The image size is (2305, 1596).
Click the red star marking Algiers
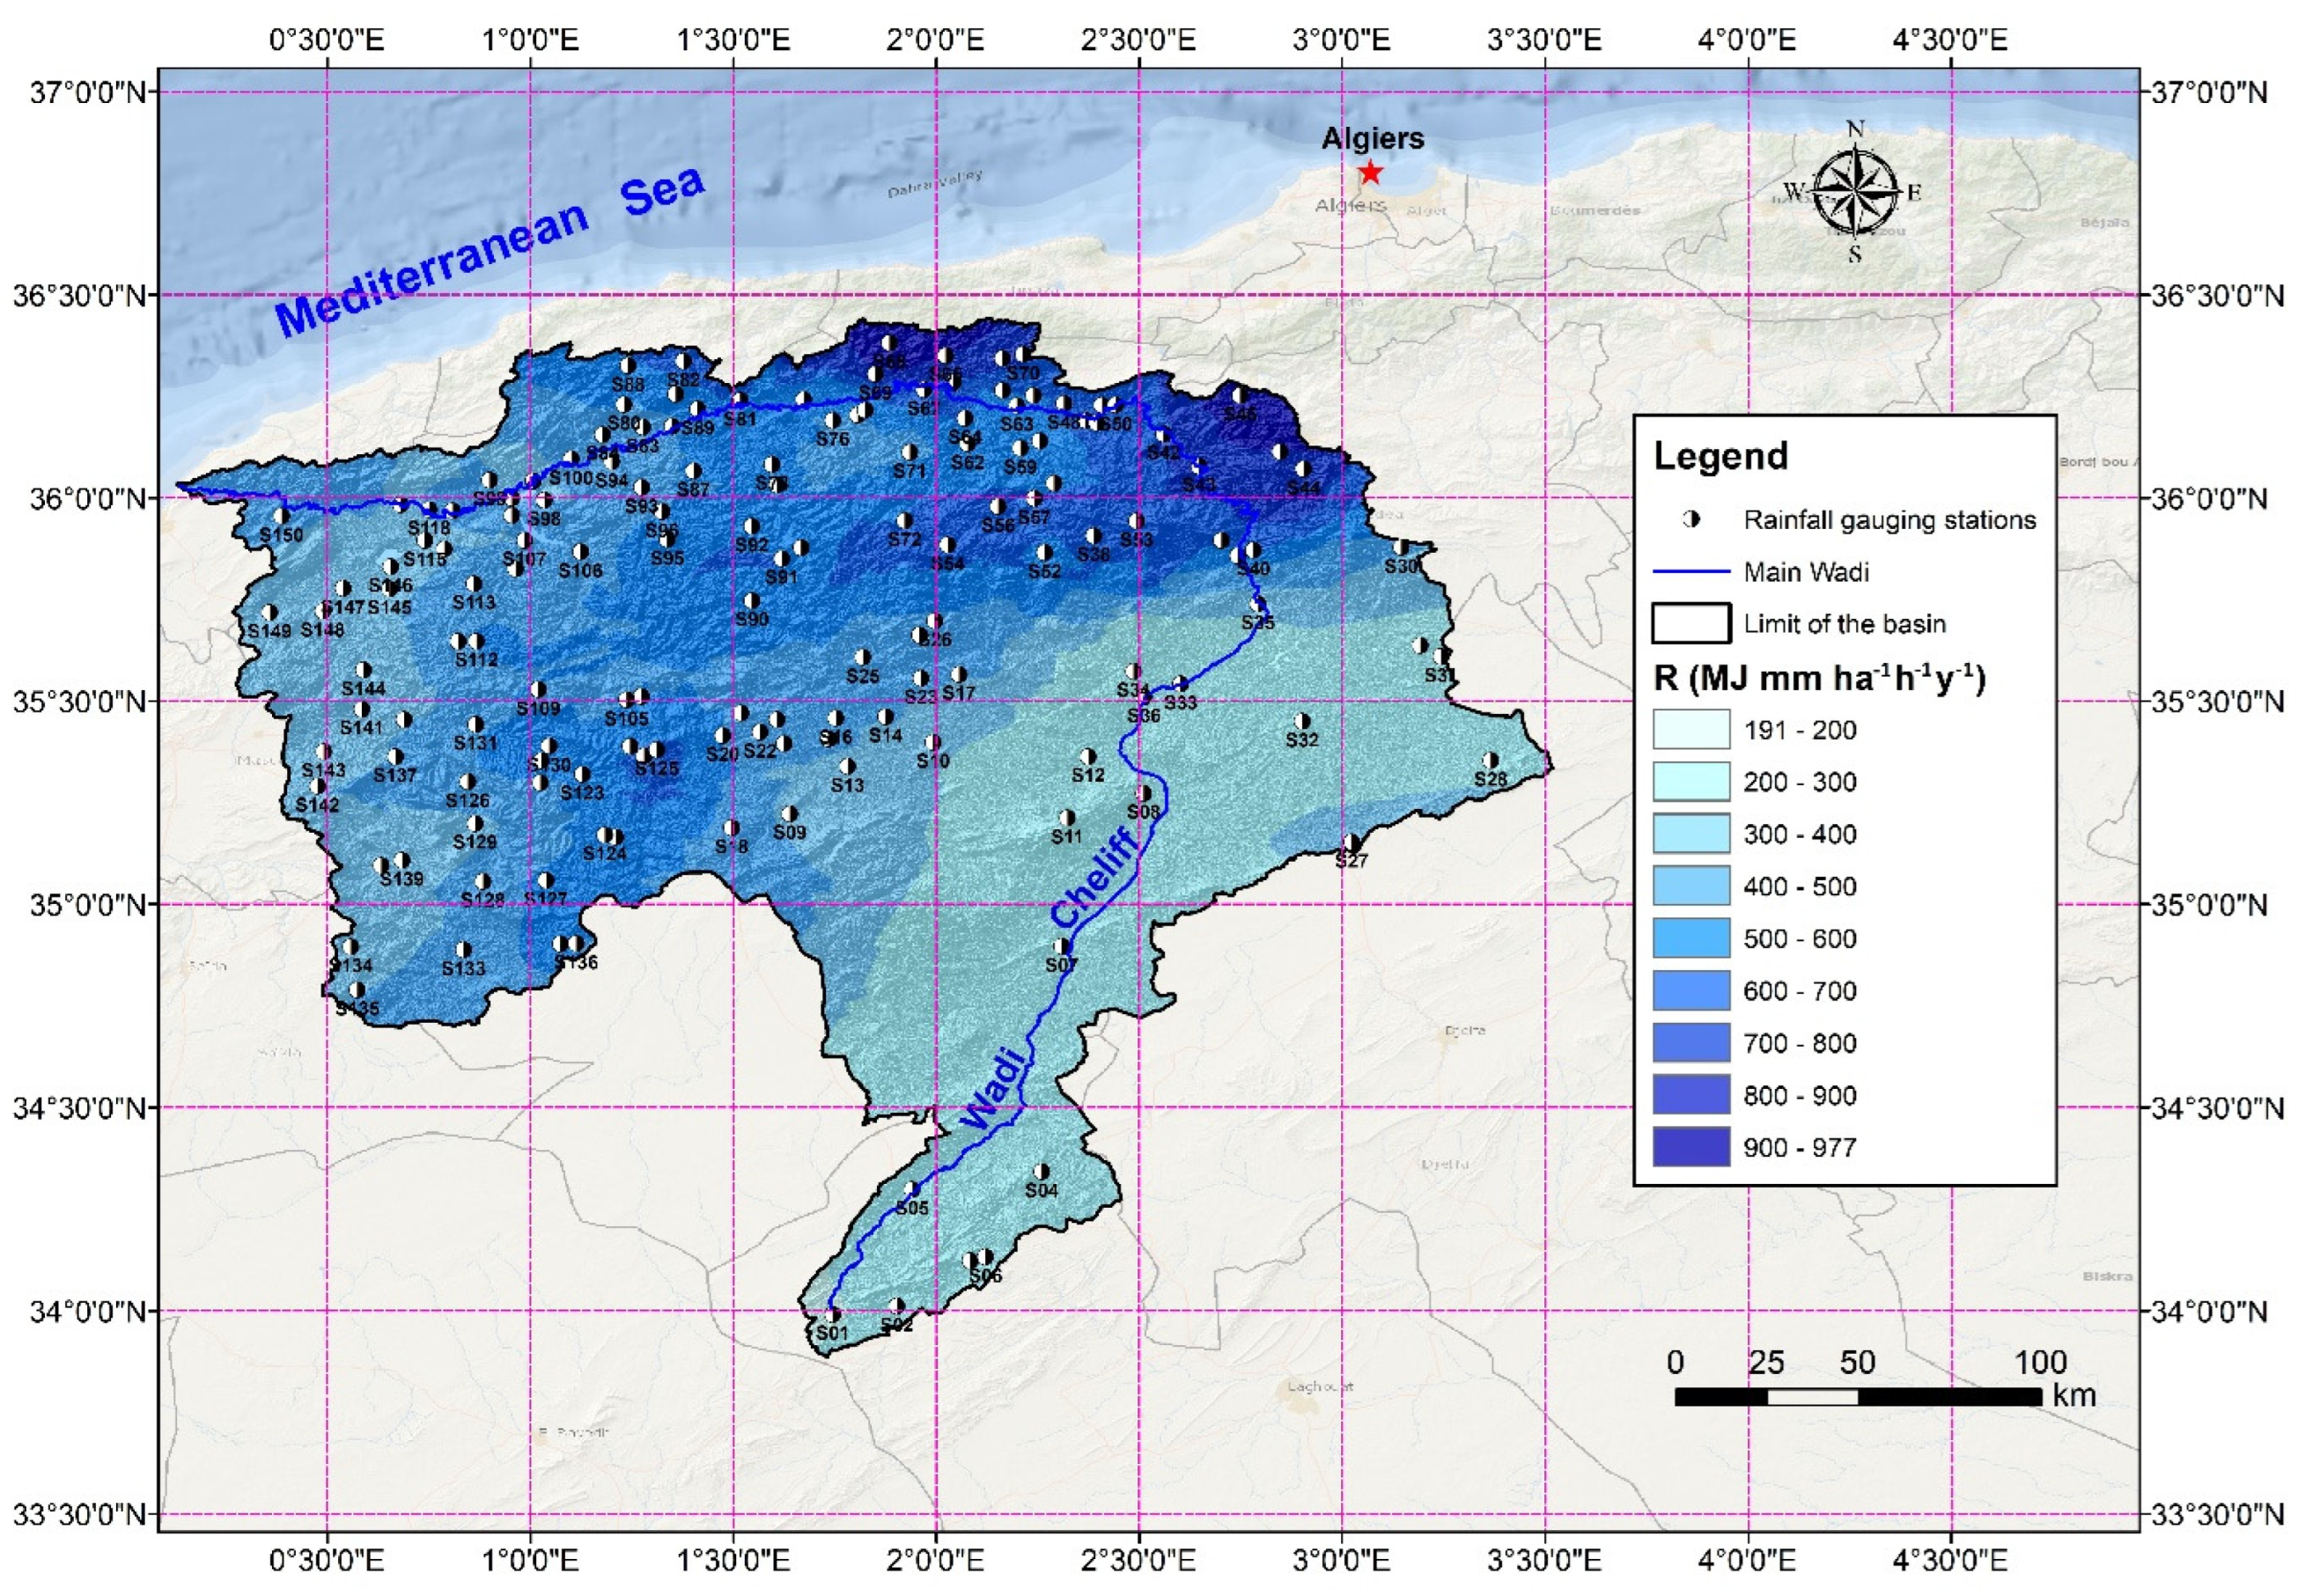pos(1370,173)
